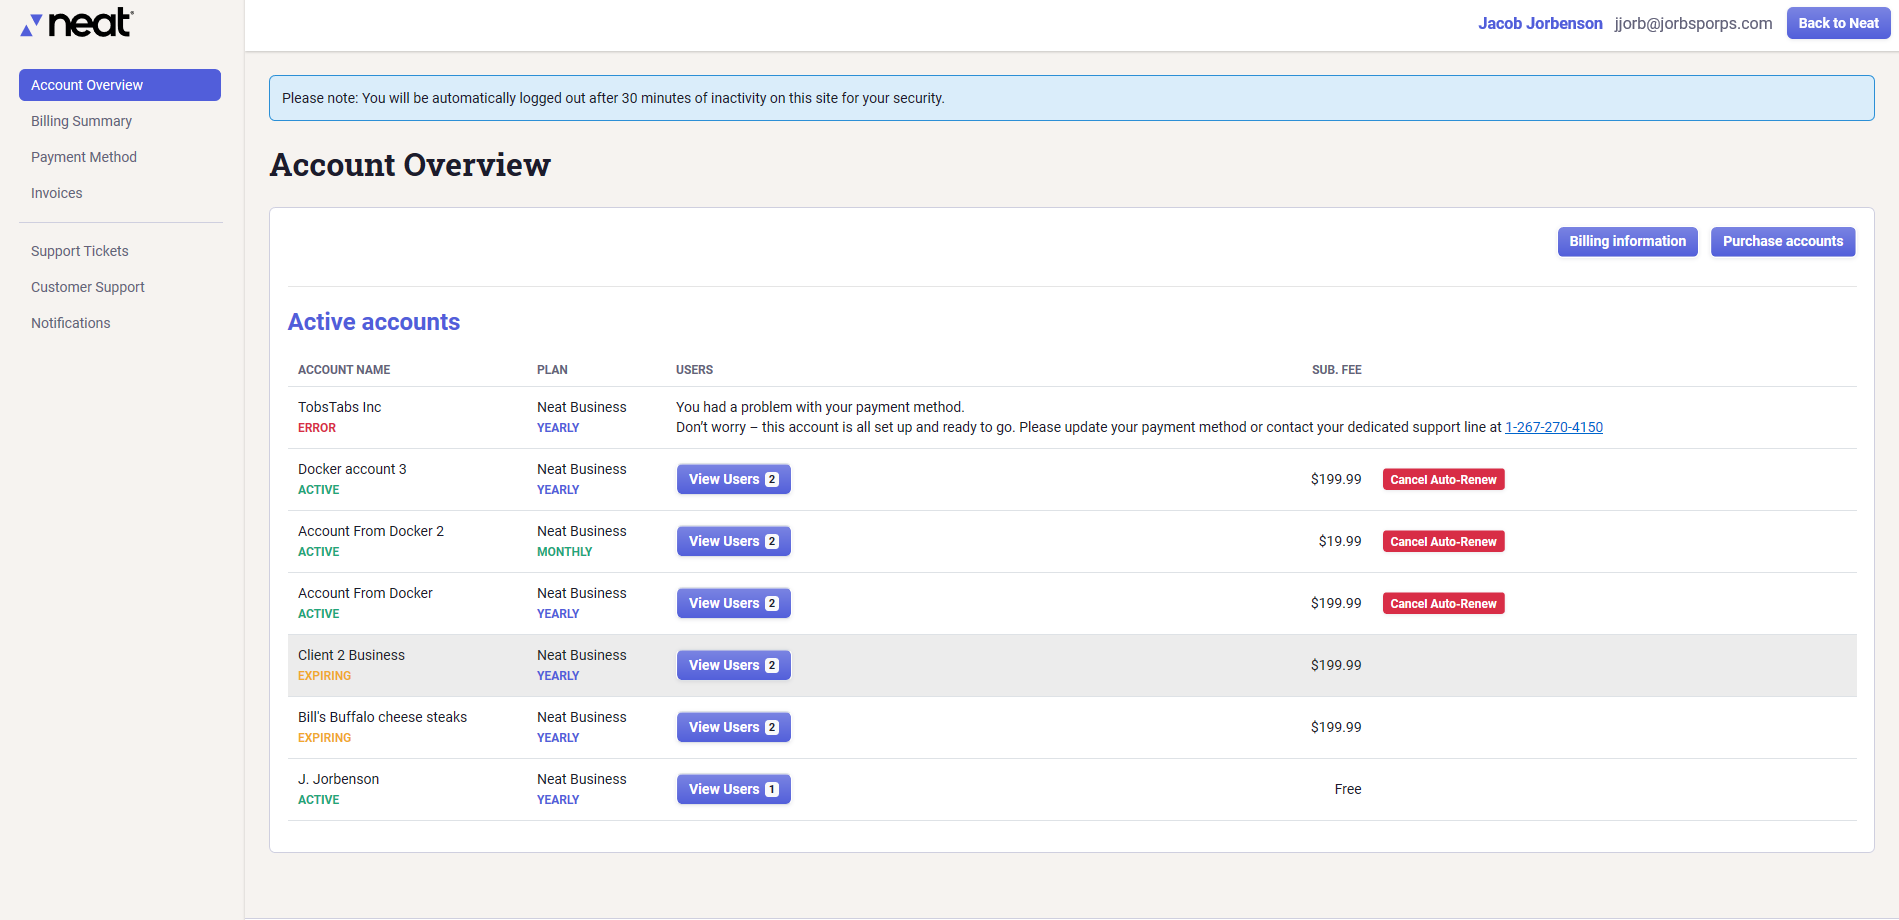The height and width of the screenshot is (920, 1899).
Task: View users for Account From Docker 2
Action: click(733, 541)
